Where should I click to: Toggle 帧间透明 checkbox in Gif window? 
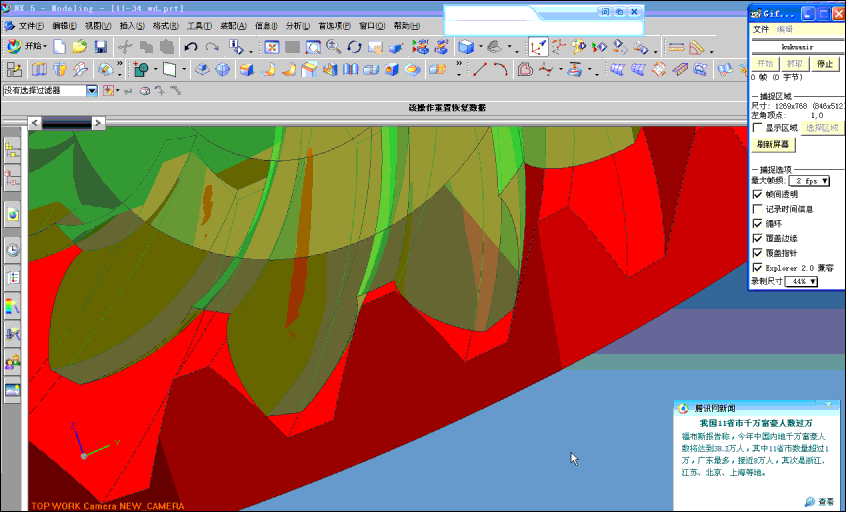758,194
